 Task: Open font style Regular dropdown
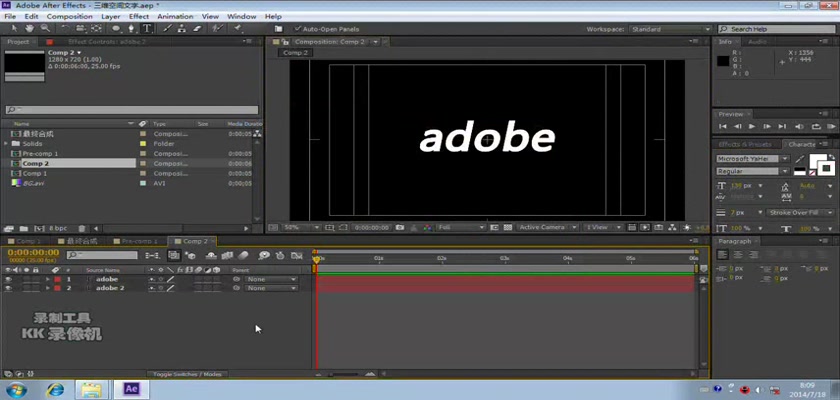point(752,171)
